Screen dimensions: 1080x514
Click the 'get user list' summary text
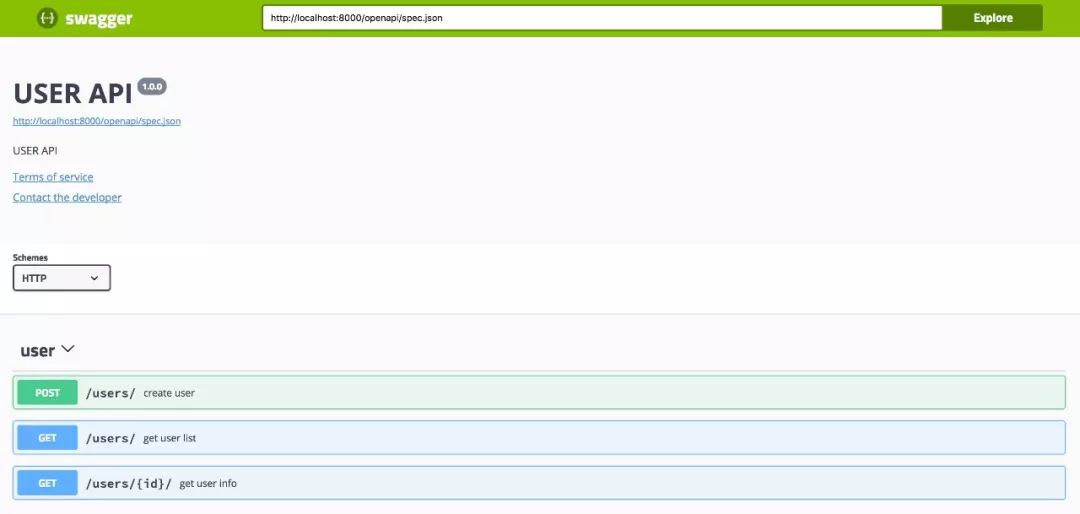169,438
